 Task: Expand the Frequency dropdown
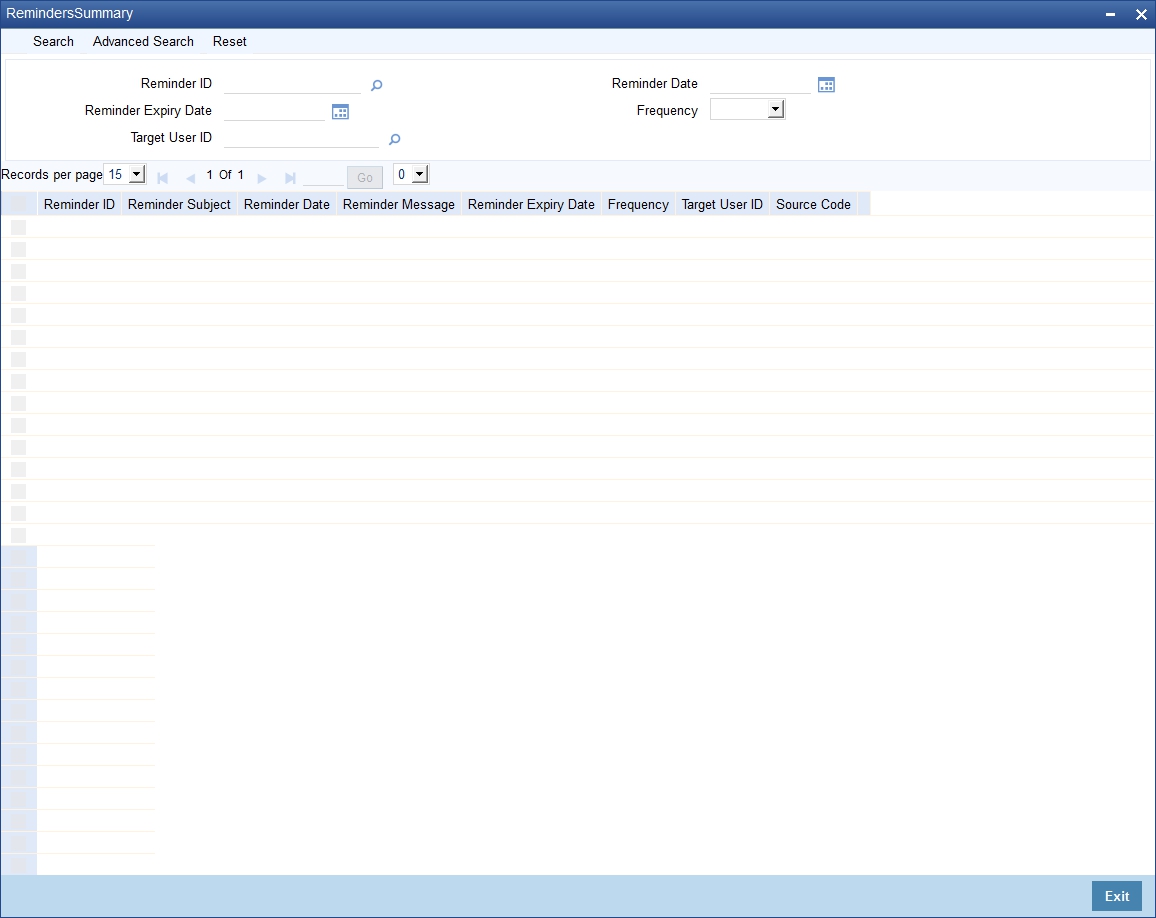748,110
